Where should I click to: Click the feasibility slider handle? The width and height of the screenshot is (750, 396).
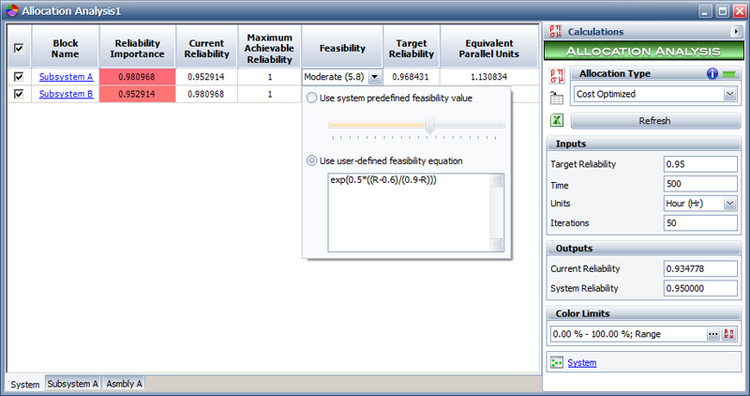coord(430,125)
